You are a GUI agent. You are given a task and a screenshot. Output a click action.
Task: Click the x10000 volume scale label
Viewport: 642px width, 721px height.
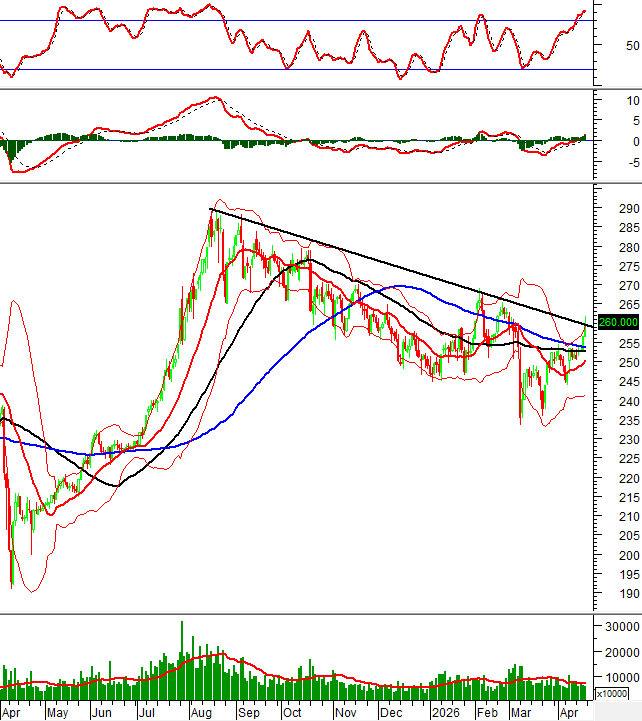point(612,693)
